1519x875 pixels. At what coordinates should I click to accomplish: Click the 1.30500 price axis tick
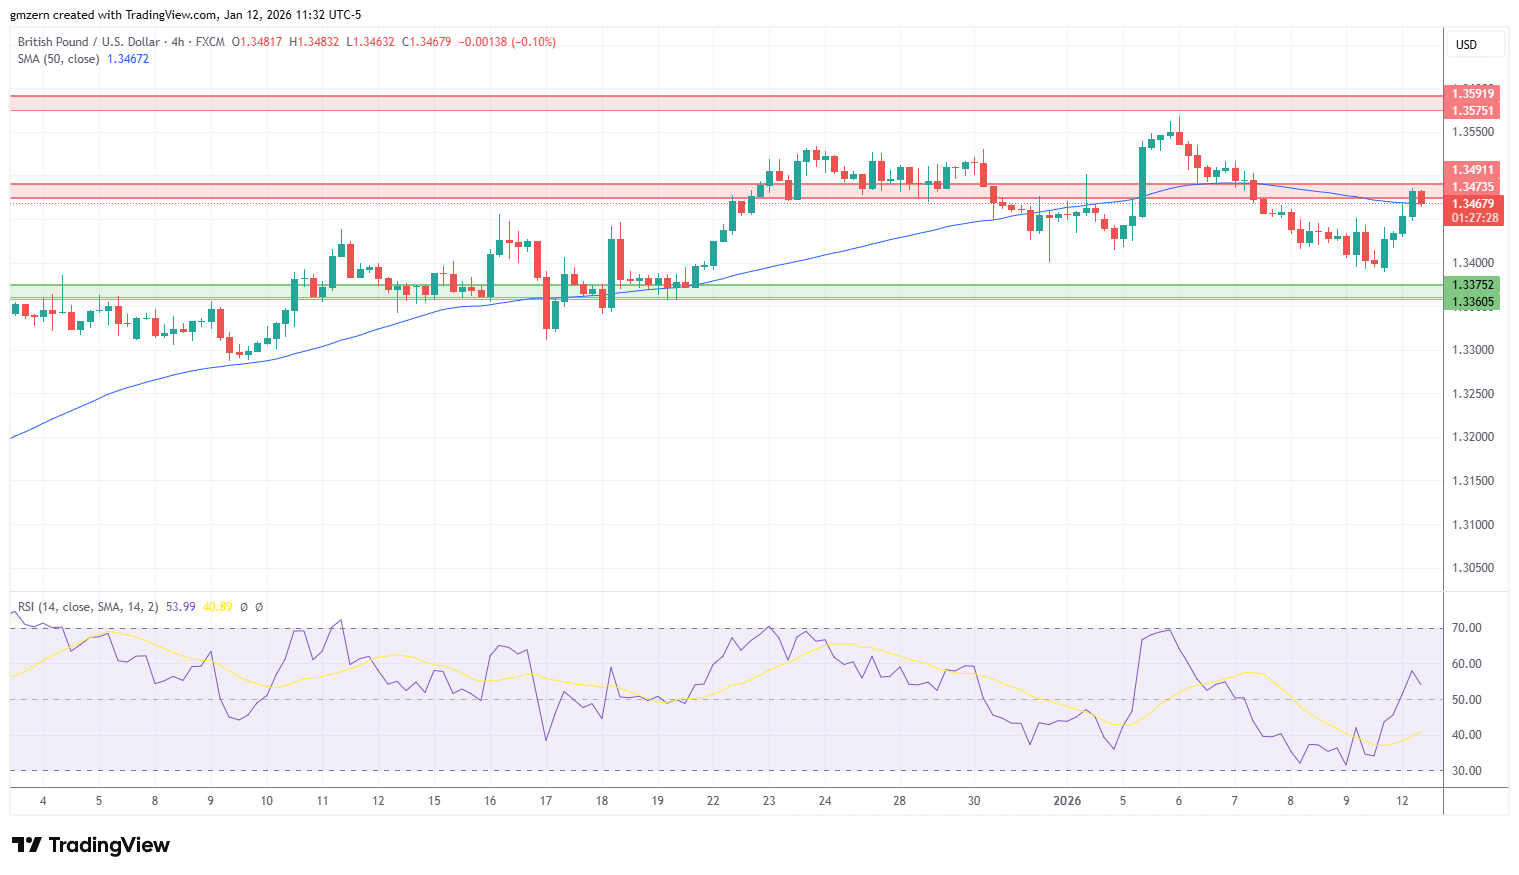(1473, 568)
